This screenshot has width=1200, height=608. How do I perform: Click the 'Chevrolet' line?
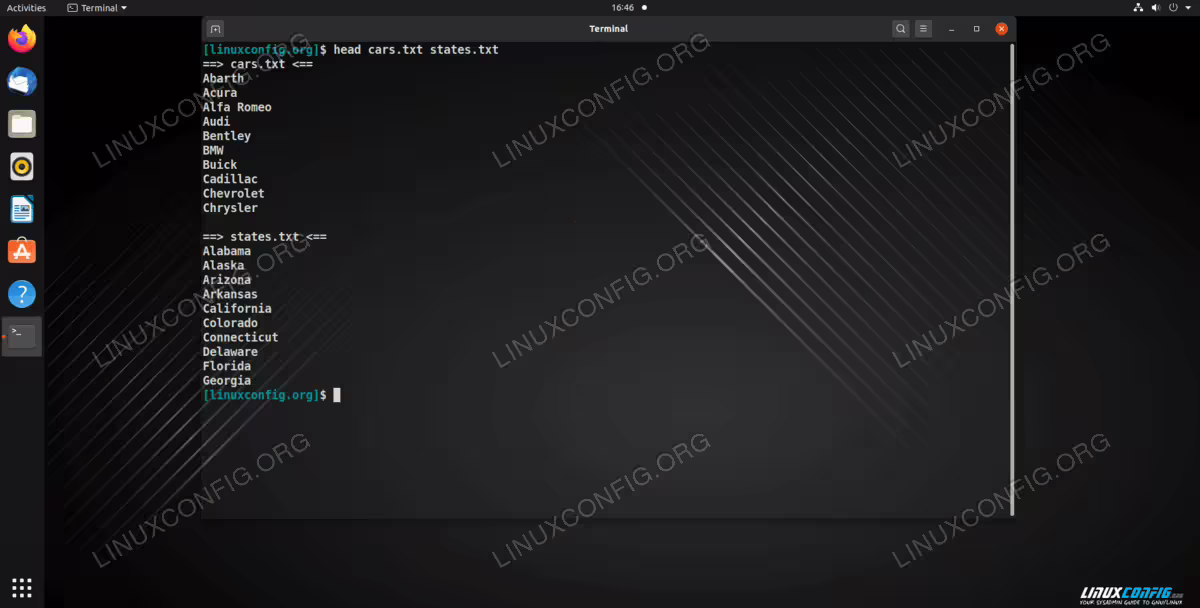[234, 193]
